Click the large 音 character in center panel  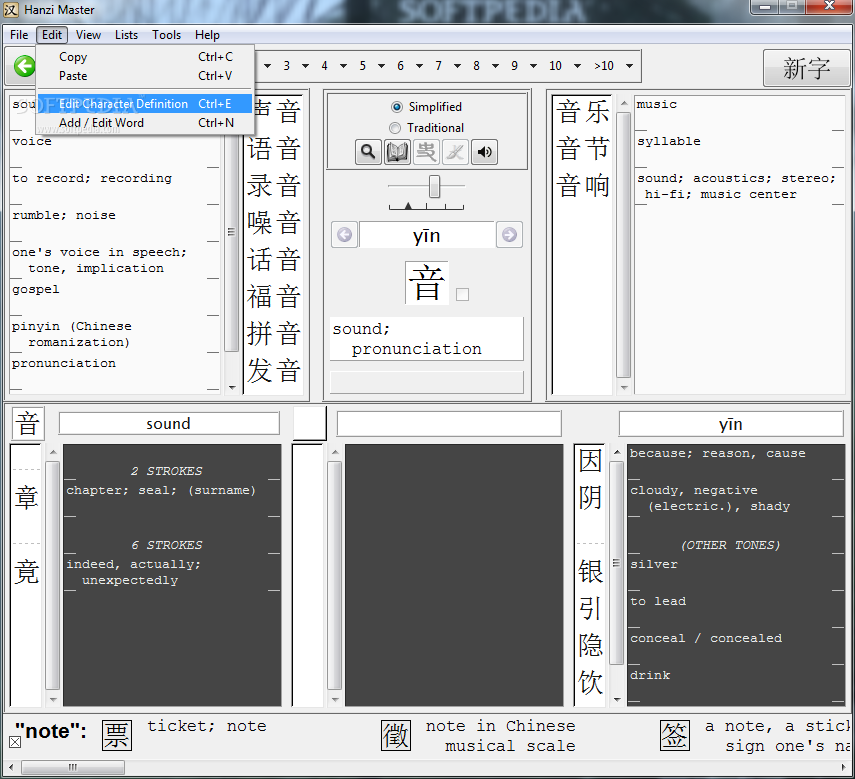tap(426, 282)
